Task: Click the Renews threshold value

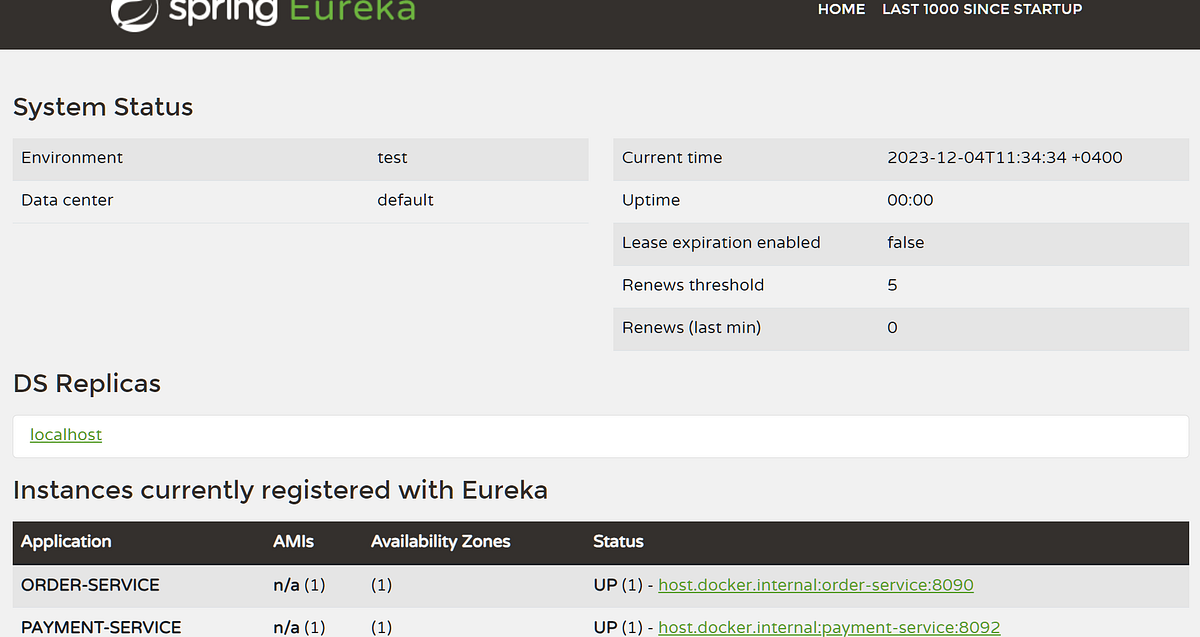Action: 891,285
